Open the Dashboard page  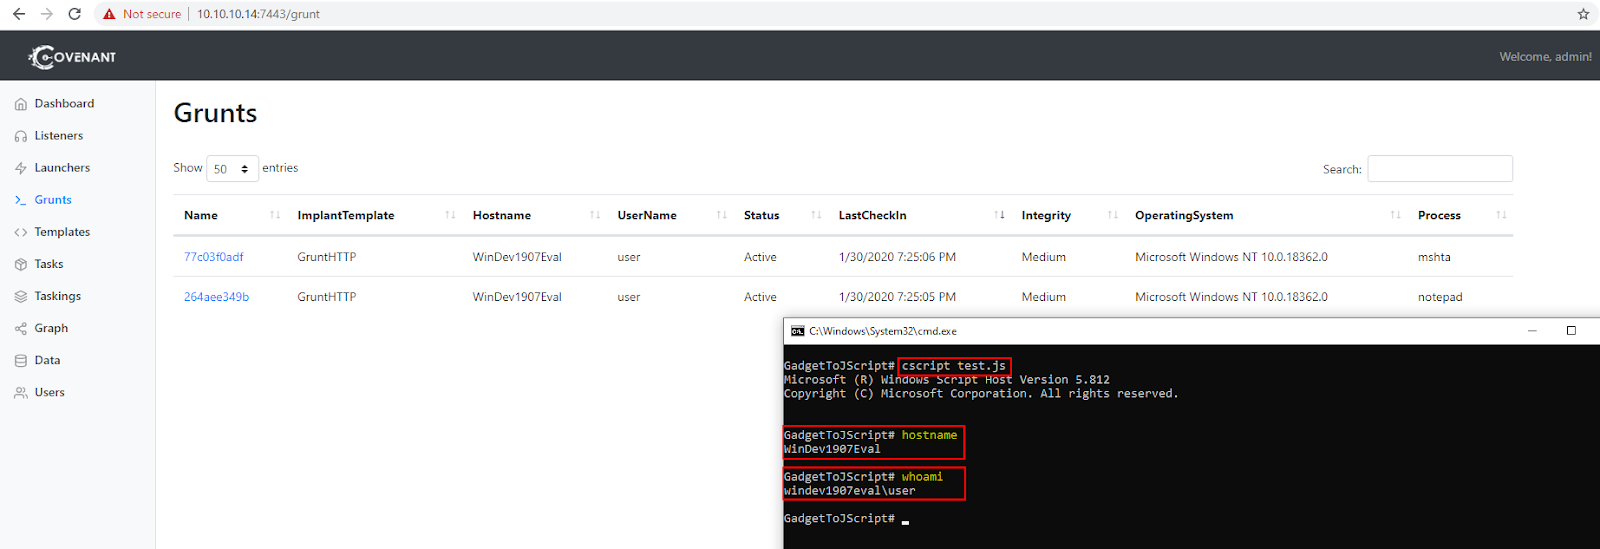[x=64, y=103]
